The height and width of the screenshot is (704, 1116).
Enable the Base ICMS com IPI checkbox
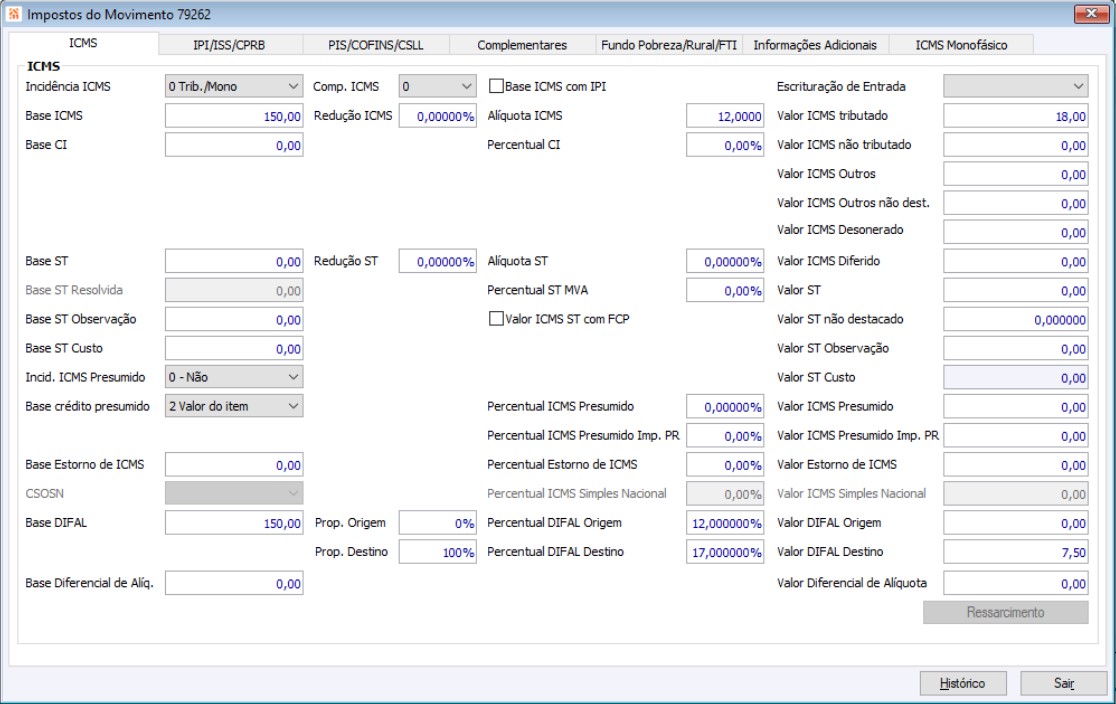[496, 86]
